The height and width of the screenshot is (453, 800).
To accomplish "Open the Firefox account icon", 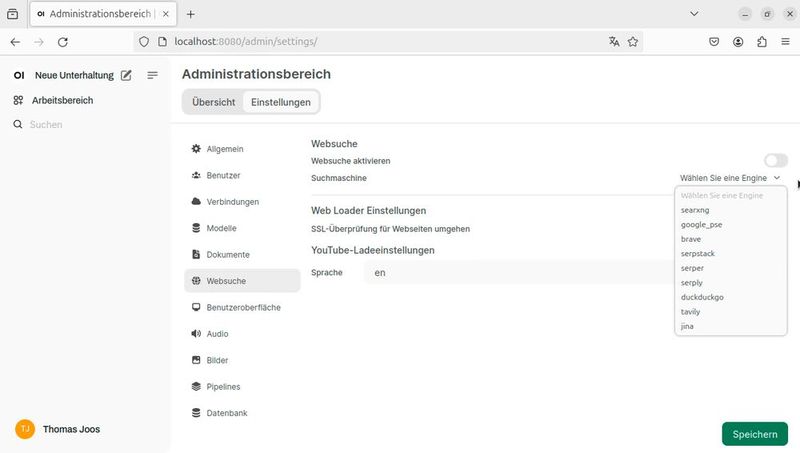I will click(x=738, y=42).
